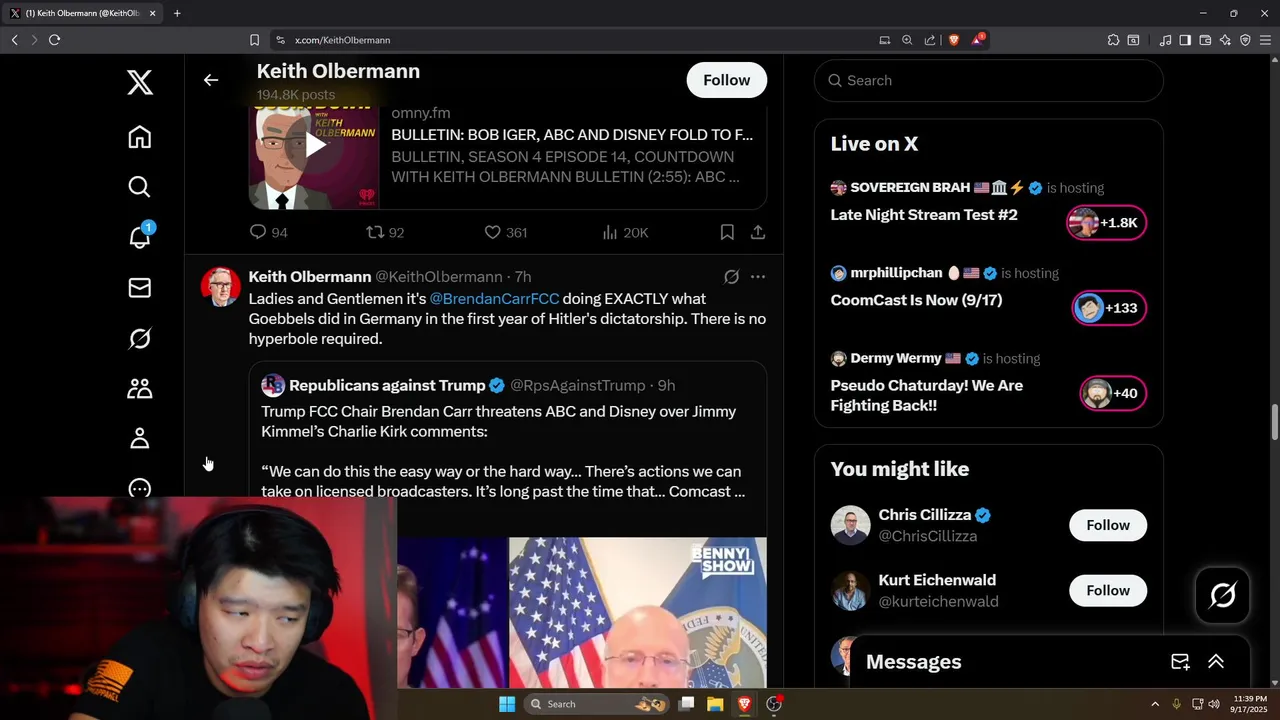Open Chris Cillizza profile name
Viewport: 1280px width, 720px height.
pyautogui.click(x=925, y=515)
